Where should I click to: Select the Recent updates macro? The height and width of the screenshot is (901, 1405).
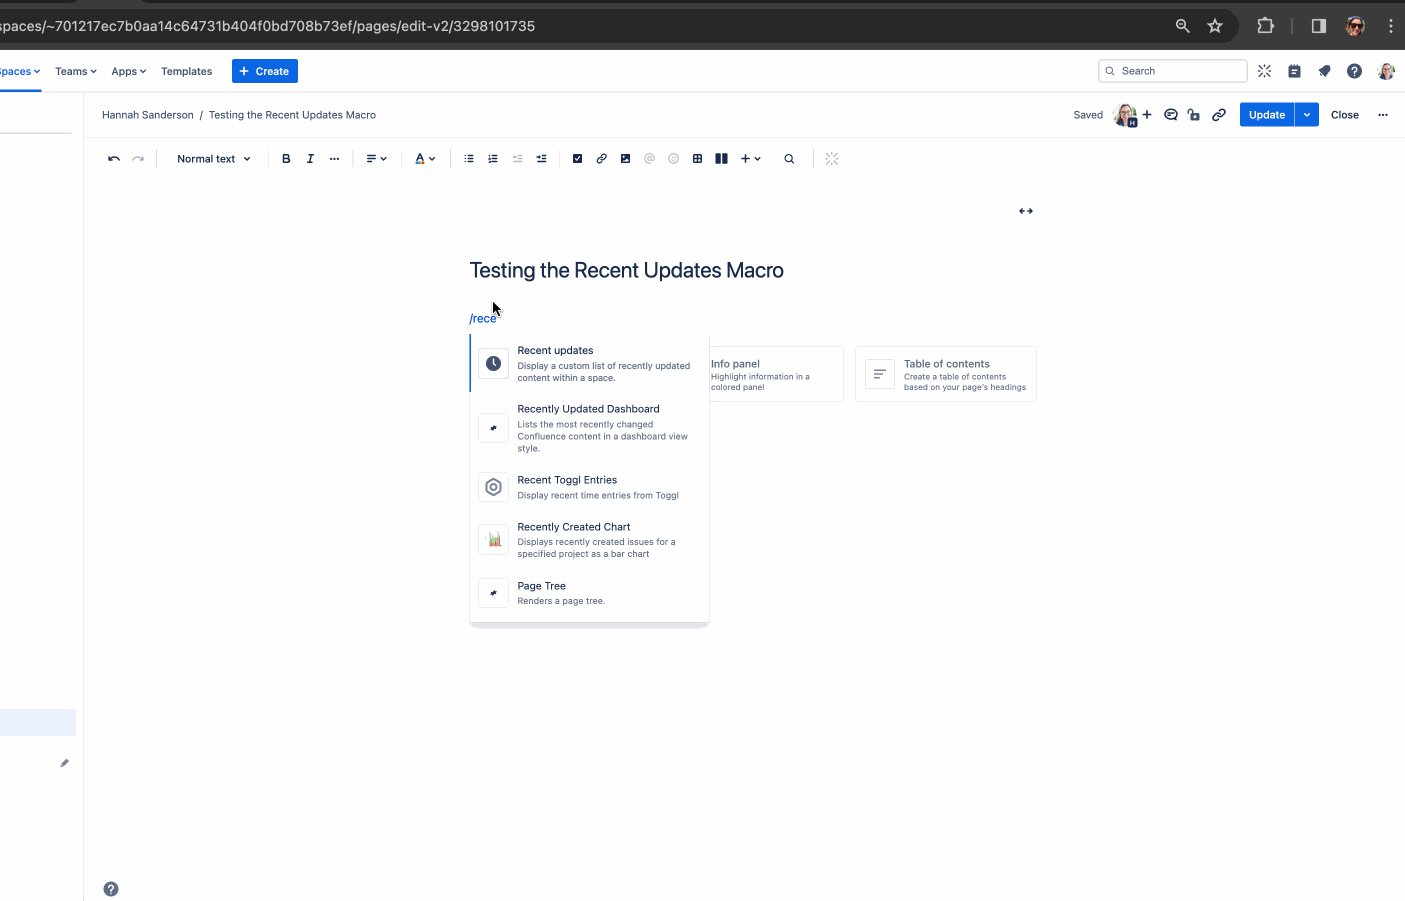pyautogui.click(x=589, y=364)
